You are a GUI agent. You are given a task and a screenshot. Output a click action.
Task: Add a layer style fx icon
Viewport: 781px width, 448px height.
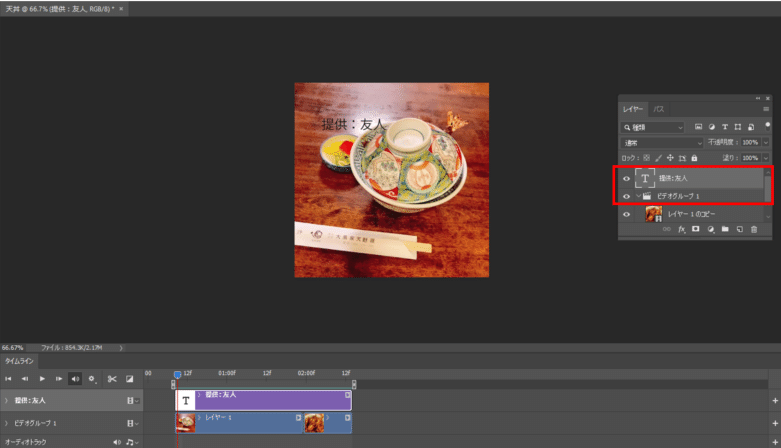pos(681,229)
